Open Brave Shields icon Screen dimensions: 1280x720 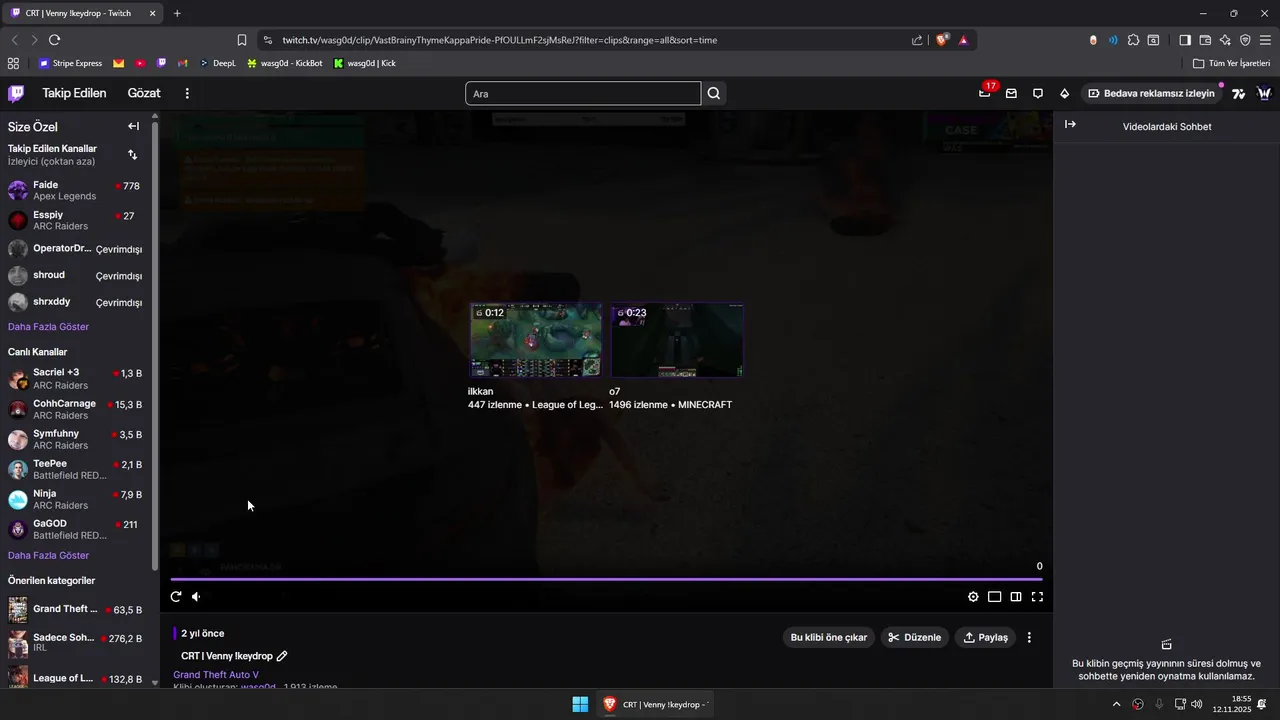pyautogui.click(x=942, y=40)
